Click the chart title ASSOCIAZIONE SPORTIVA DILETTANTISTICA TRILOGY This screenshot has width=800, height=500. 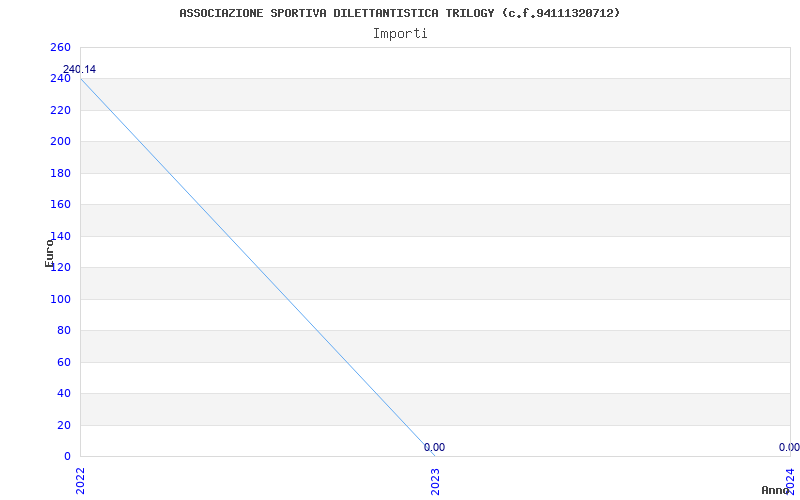coord(399,13)
